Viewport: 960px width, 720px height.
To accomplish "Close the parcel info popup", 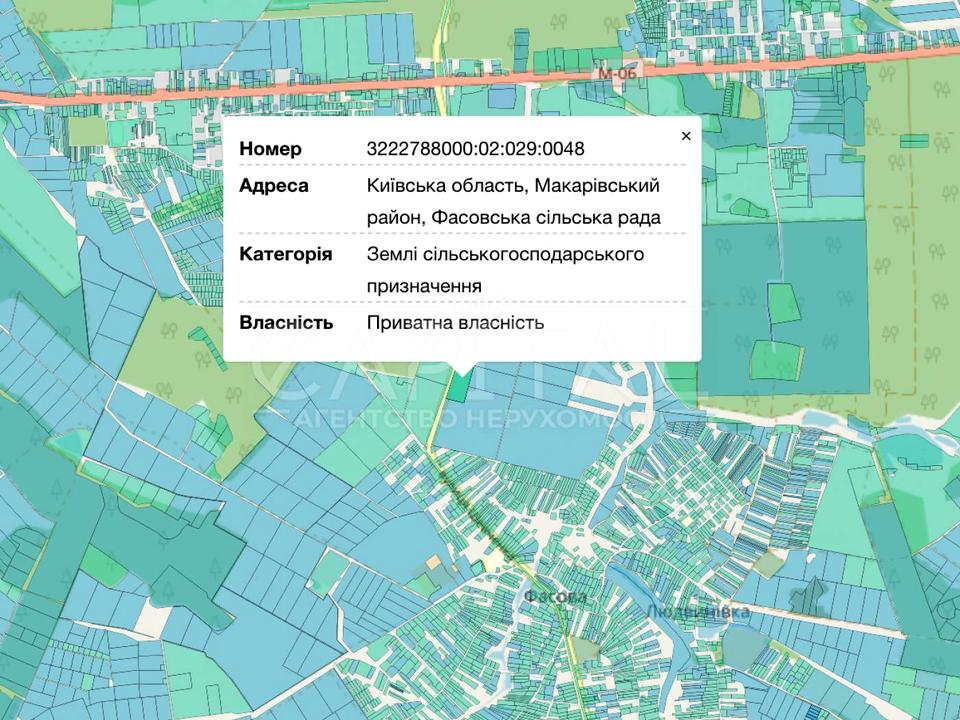I will click(685, 136).
